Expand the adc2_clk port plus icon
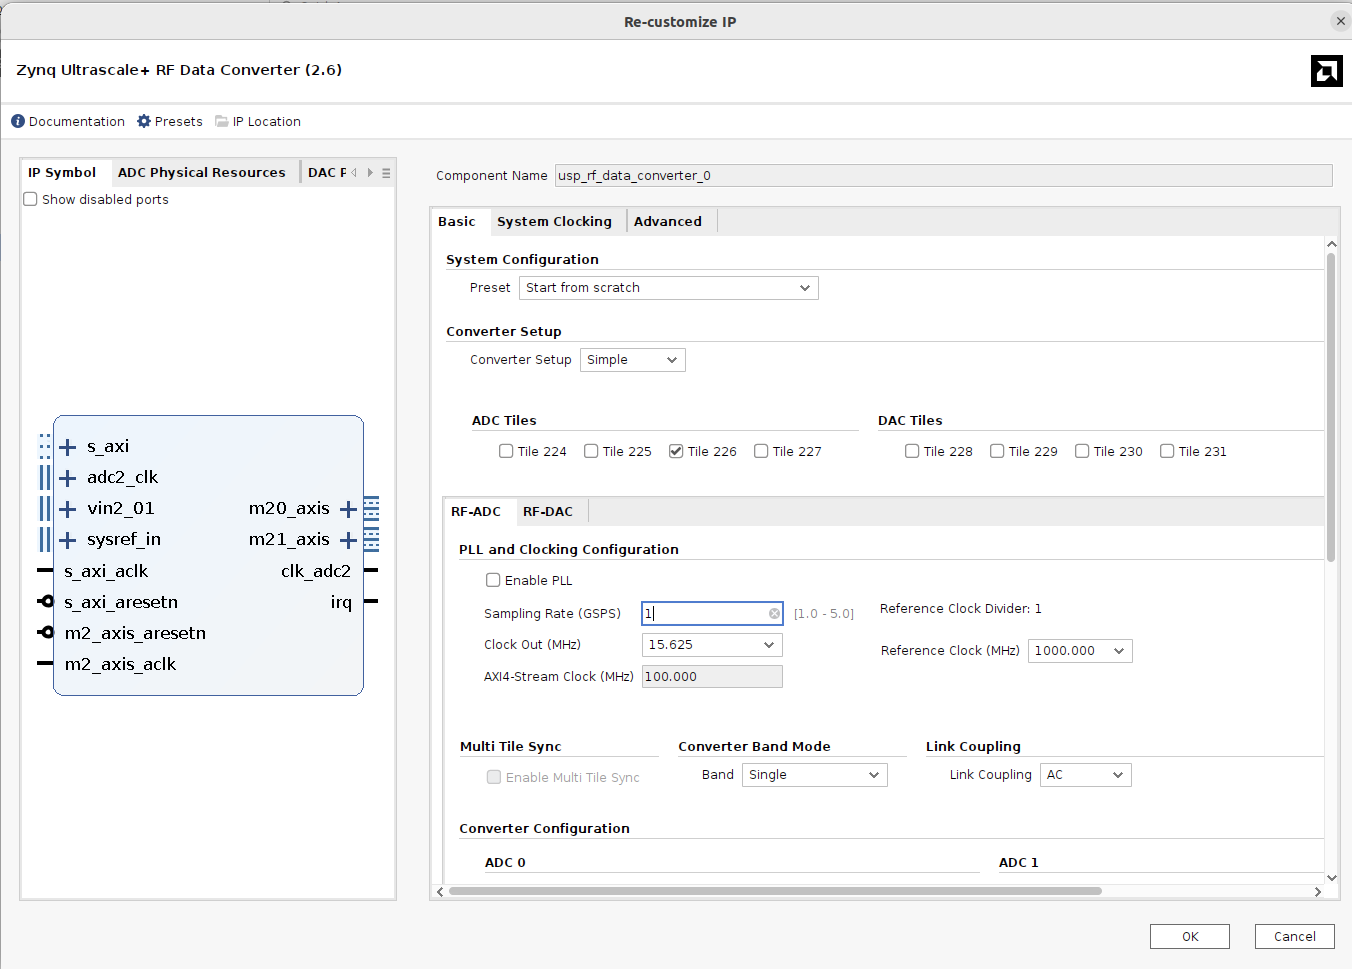This screenshot has height=969, width=1352. (68, 478)
